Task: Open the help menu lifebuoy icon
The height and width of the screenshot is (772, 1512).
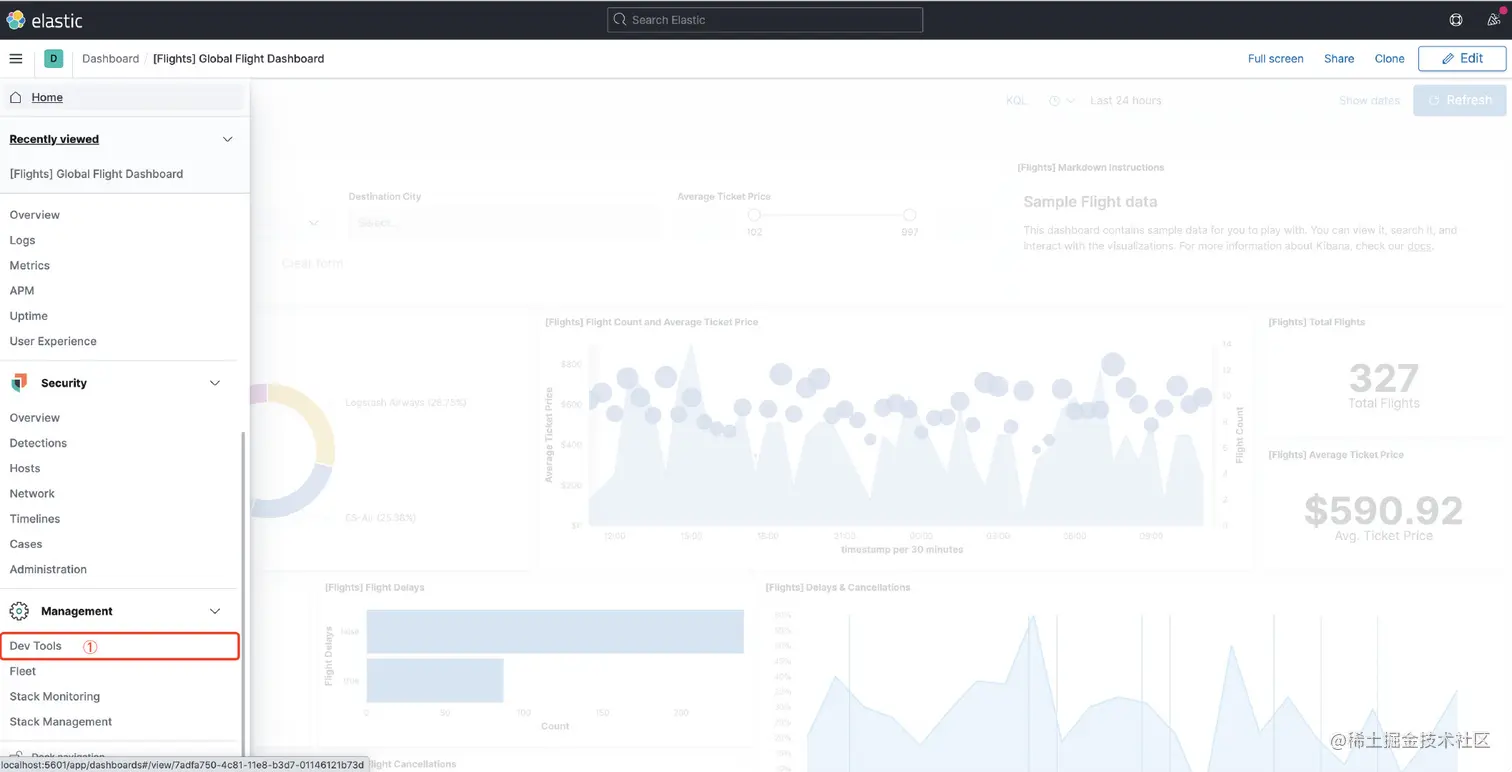Action: pos(1456,20)
